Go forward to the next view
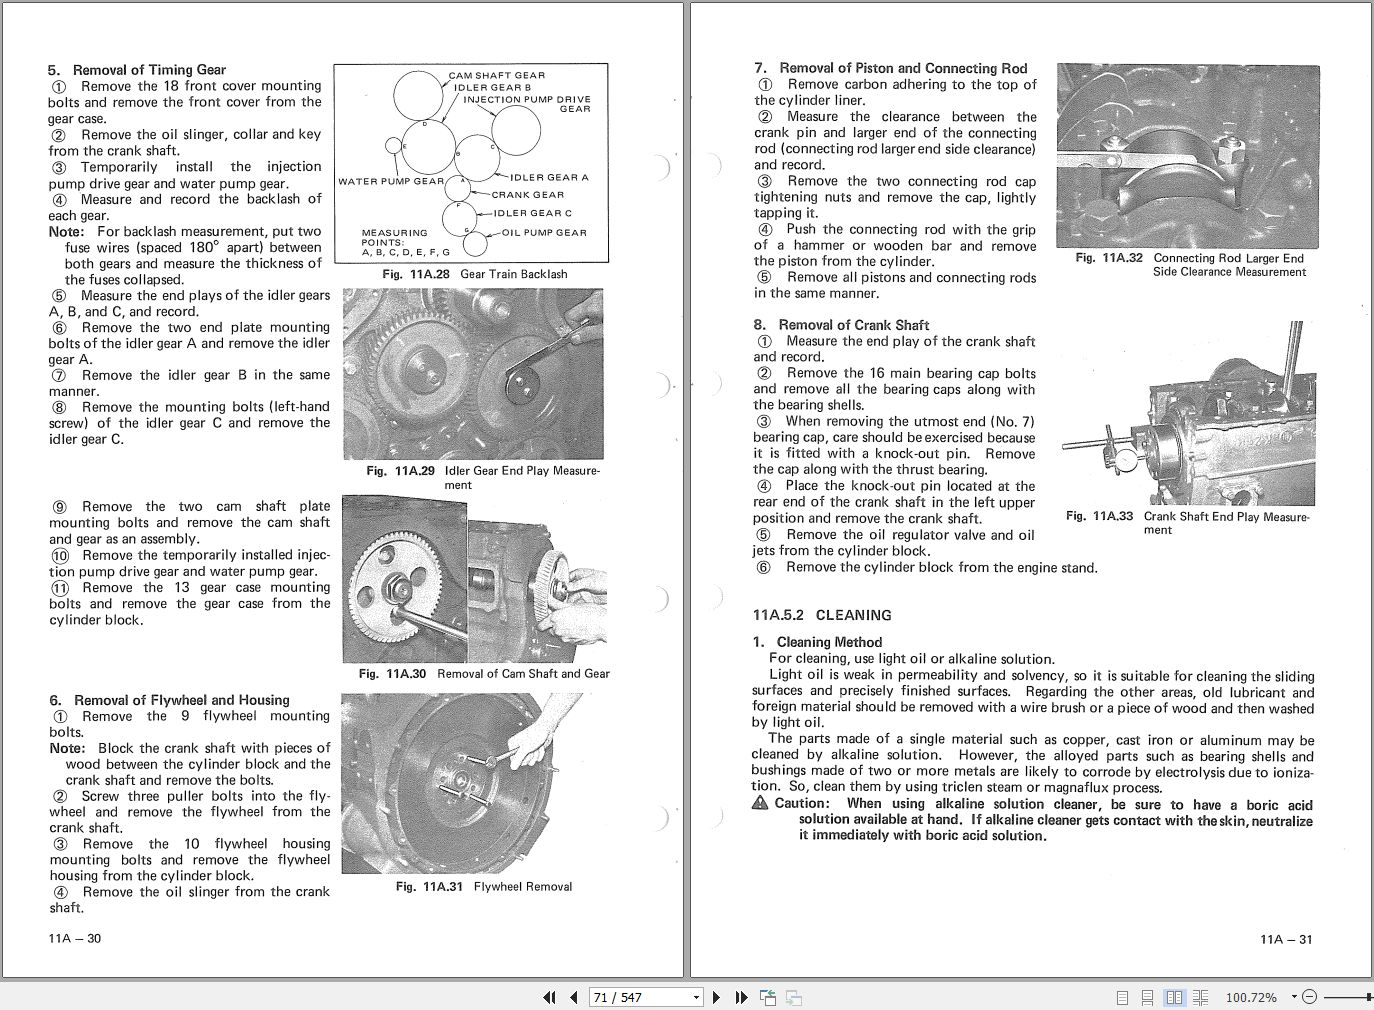1374x1010 pixels. [x=793, y=997]
